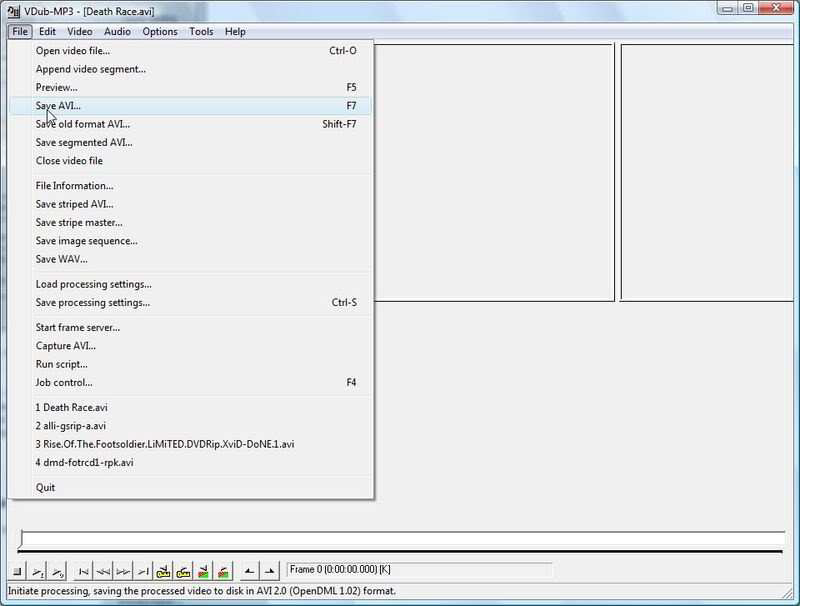Choose Quit from File menu
Image resolution: width=815 pixels, height=606 pixels.
pos(191,488)
